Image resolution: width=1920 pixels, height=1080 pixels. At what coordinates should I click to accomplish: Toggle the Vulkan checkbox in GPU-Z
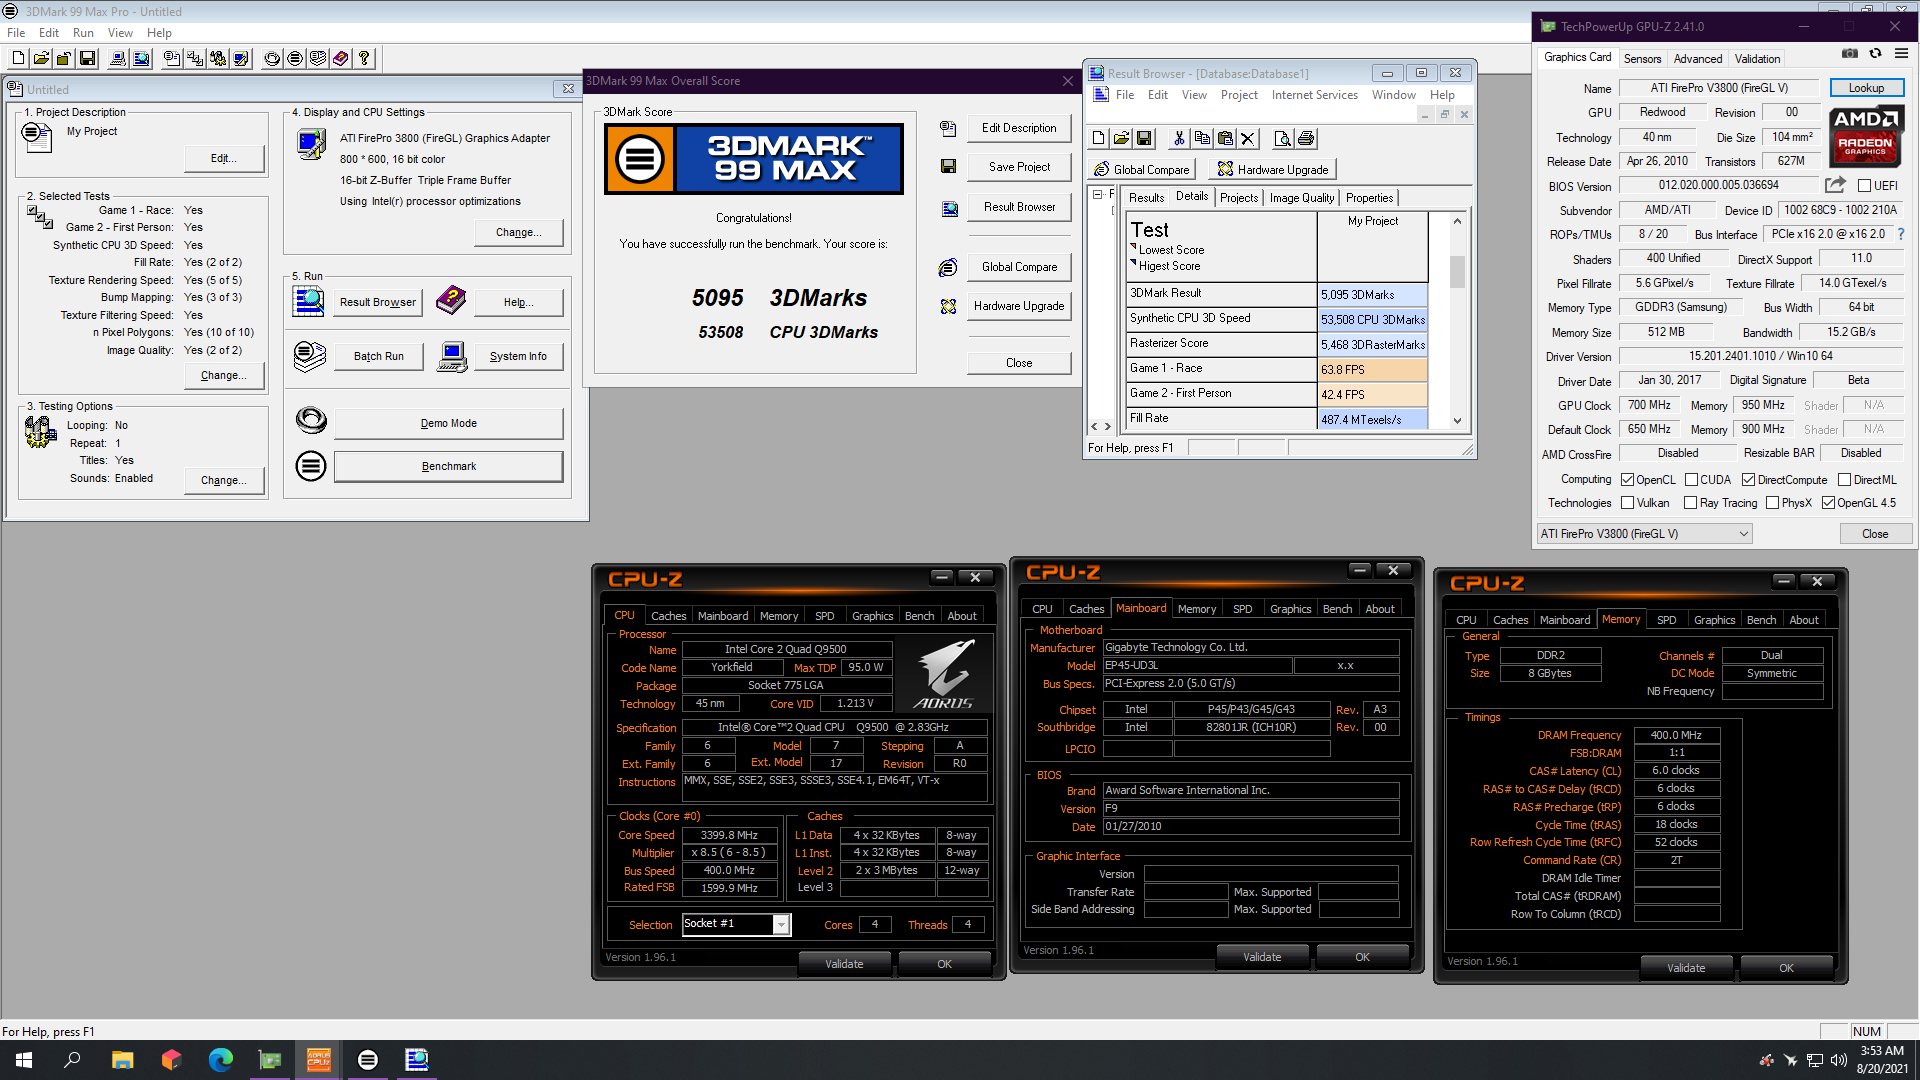[x=1627, y=503]
